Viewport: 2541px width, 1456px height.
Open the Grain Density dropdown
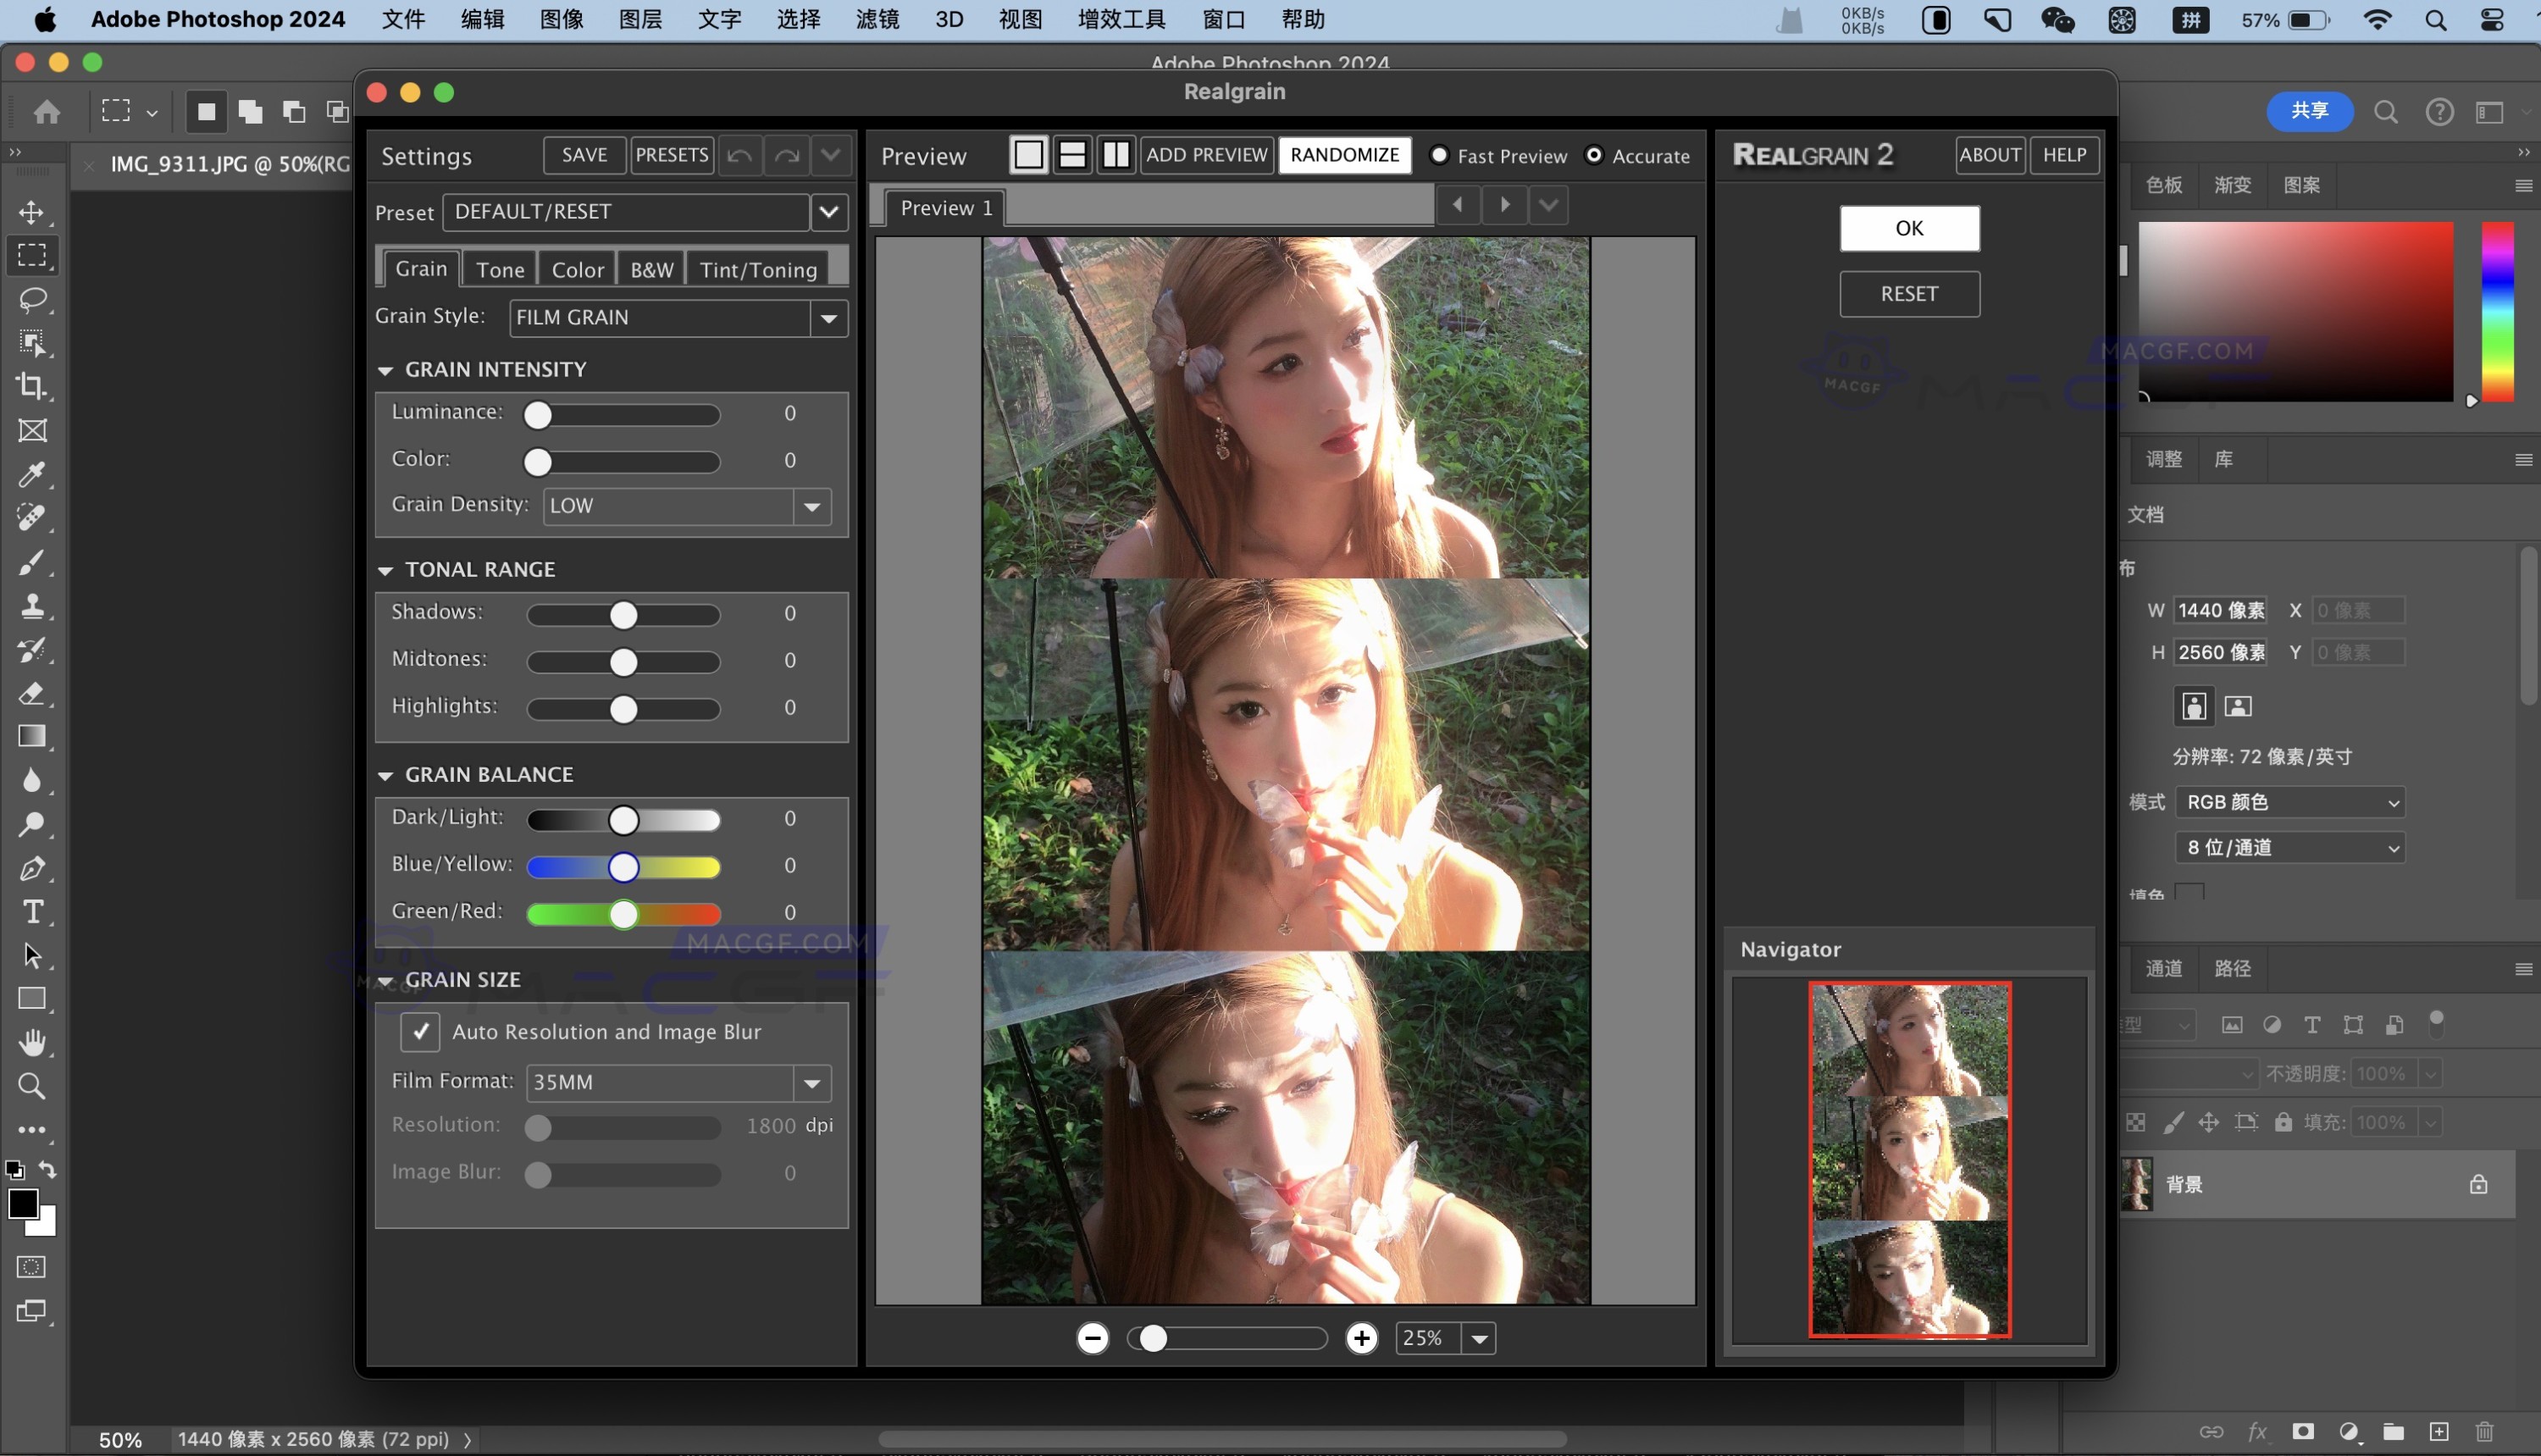click(812, 506)
